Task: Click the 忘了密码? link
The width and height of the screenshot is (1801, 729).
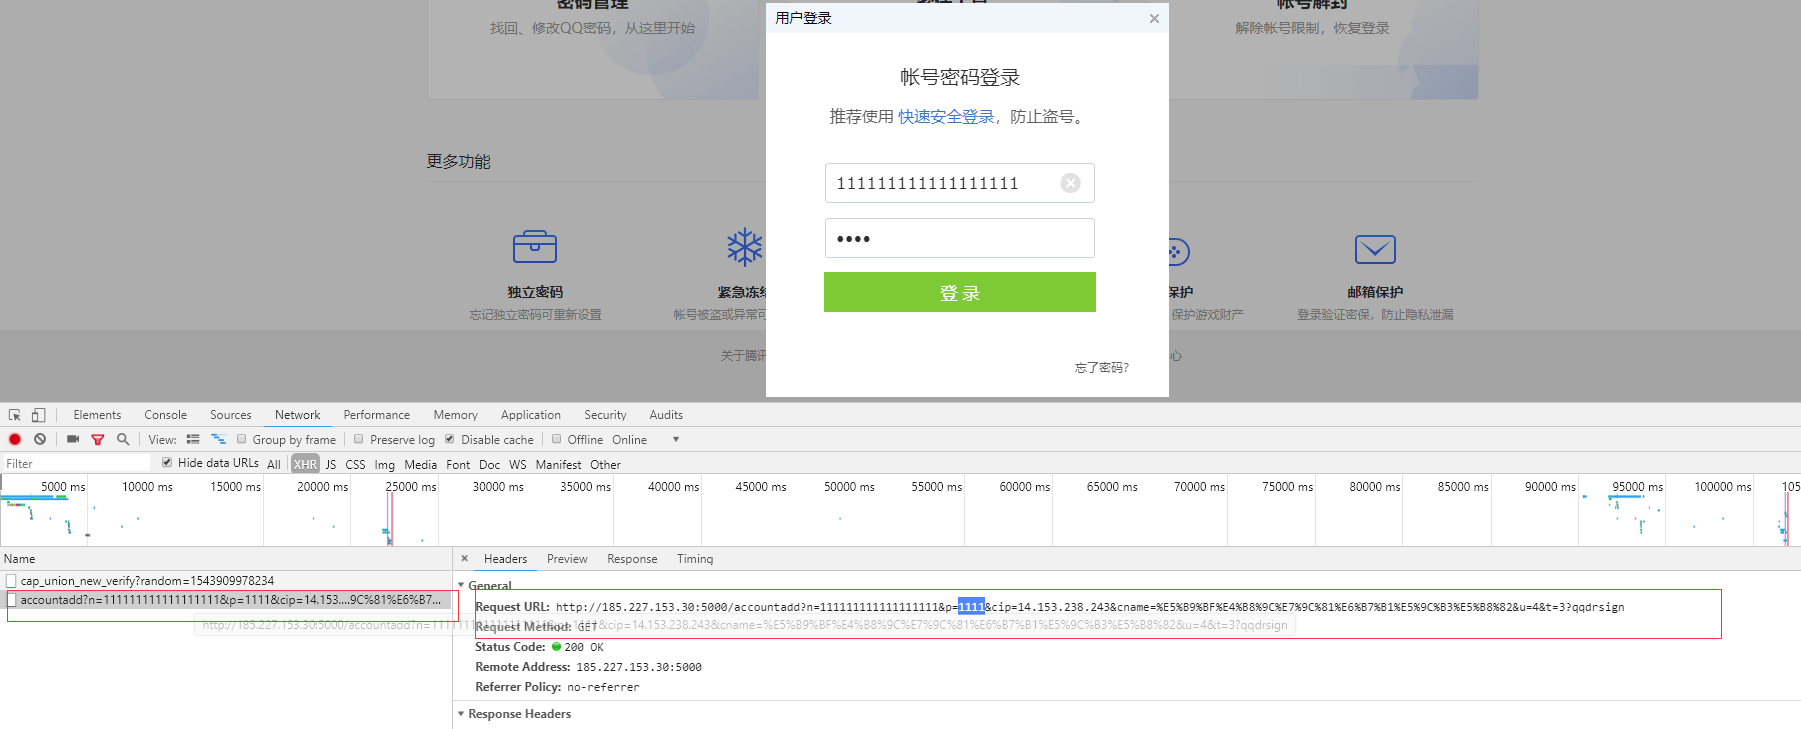Action: click(x=1102, y=368)
